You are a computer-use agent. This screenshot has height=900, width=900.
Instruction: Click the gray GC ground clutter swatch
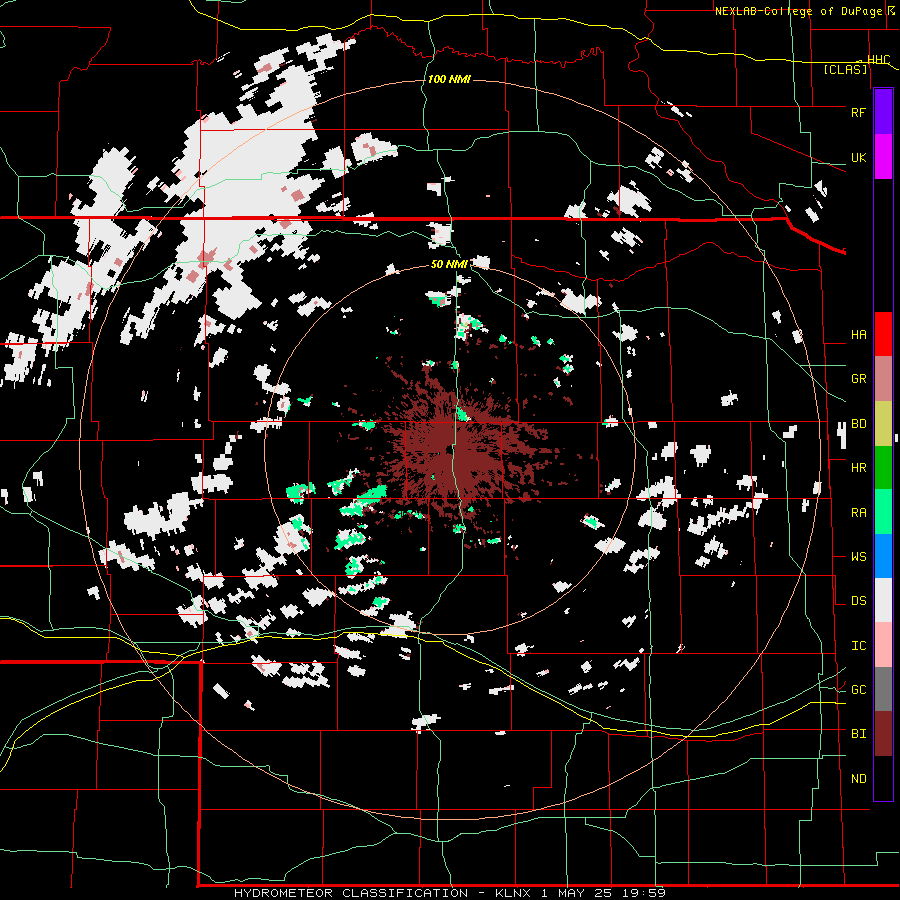(x=883, y=689)
